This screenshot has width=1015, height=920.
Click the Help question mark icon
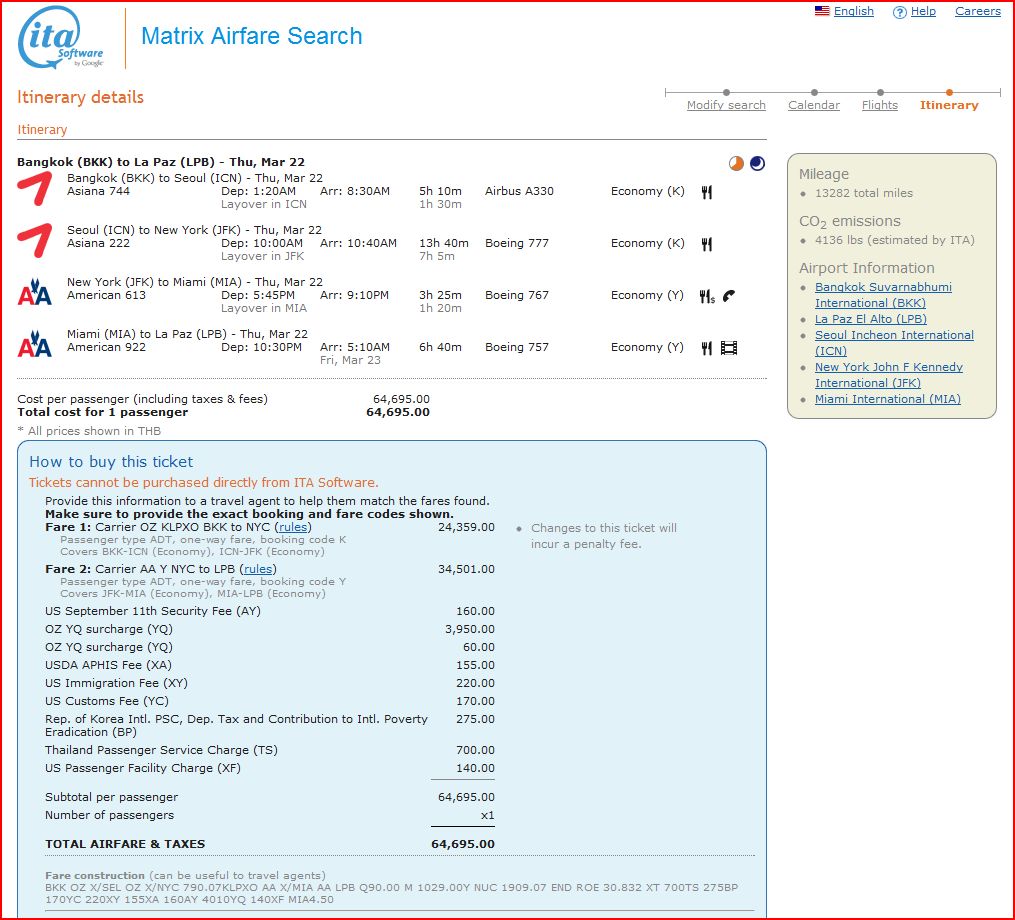[x=899, y=12]
